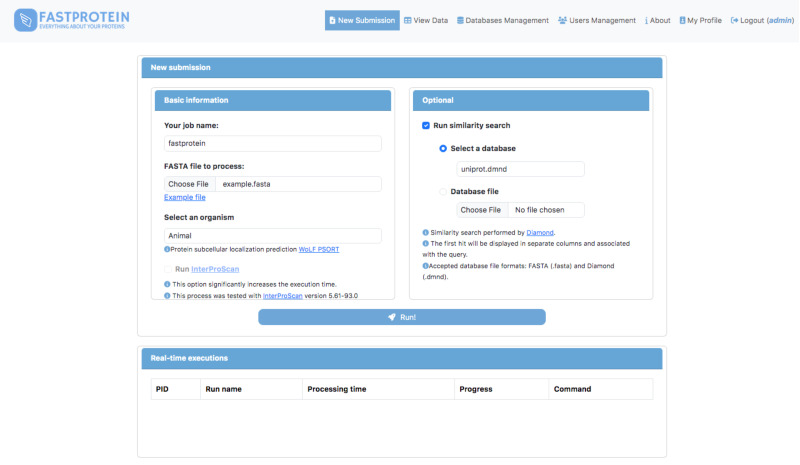Open the New Submission tab

(362, 20)
